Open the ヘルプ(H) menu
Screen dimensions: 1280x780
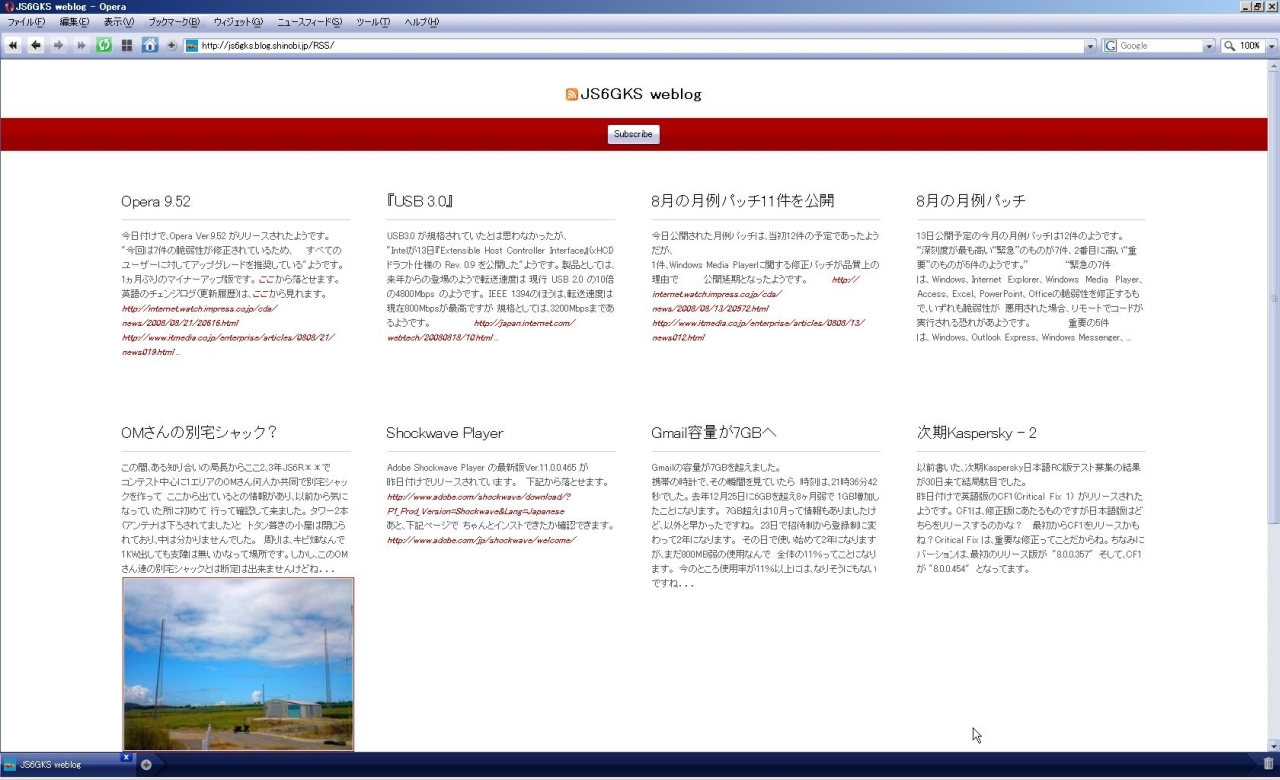point(422,22)
